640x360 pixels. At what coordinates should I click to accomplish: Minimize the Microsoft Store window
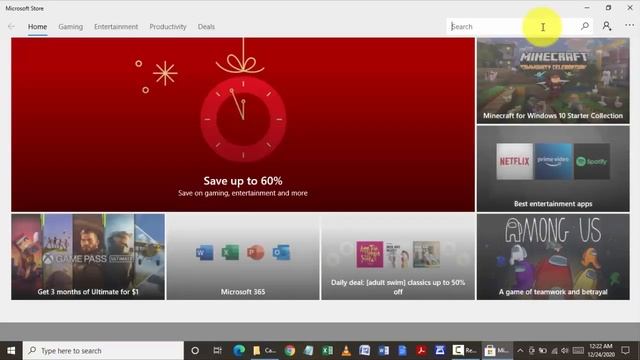coord(587,8)
